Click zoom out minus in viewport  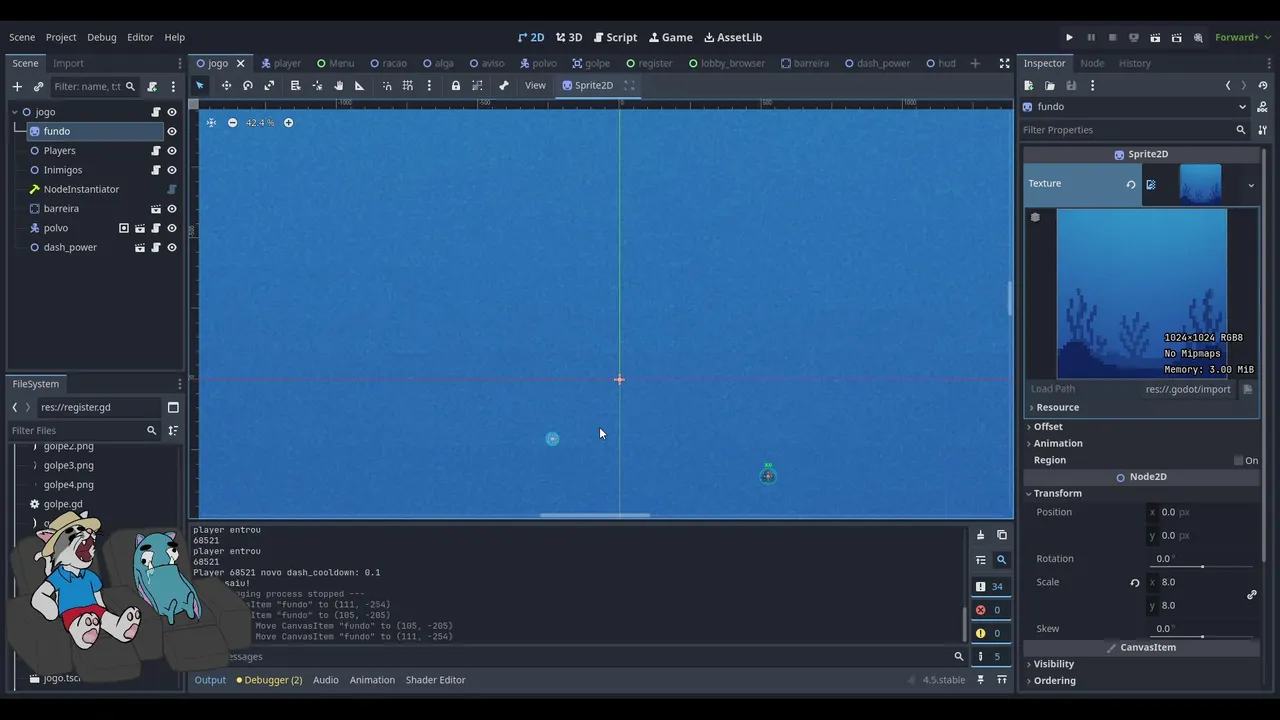click(x=232, y=123)
